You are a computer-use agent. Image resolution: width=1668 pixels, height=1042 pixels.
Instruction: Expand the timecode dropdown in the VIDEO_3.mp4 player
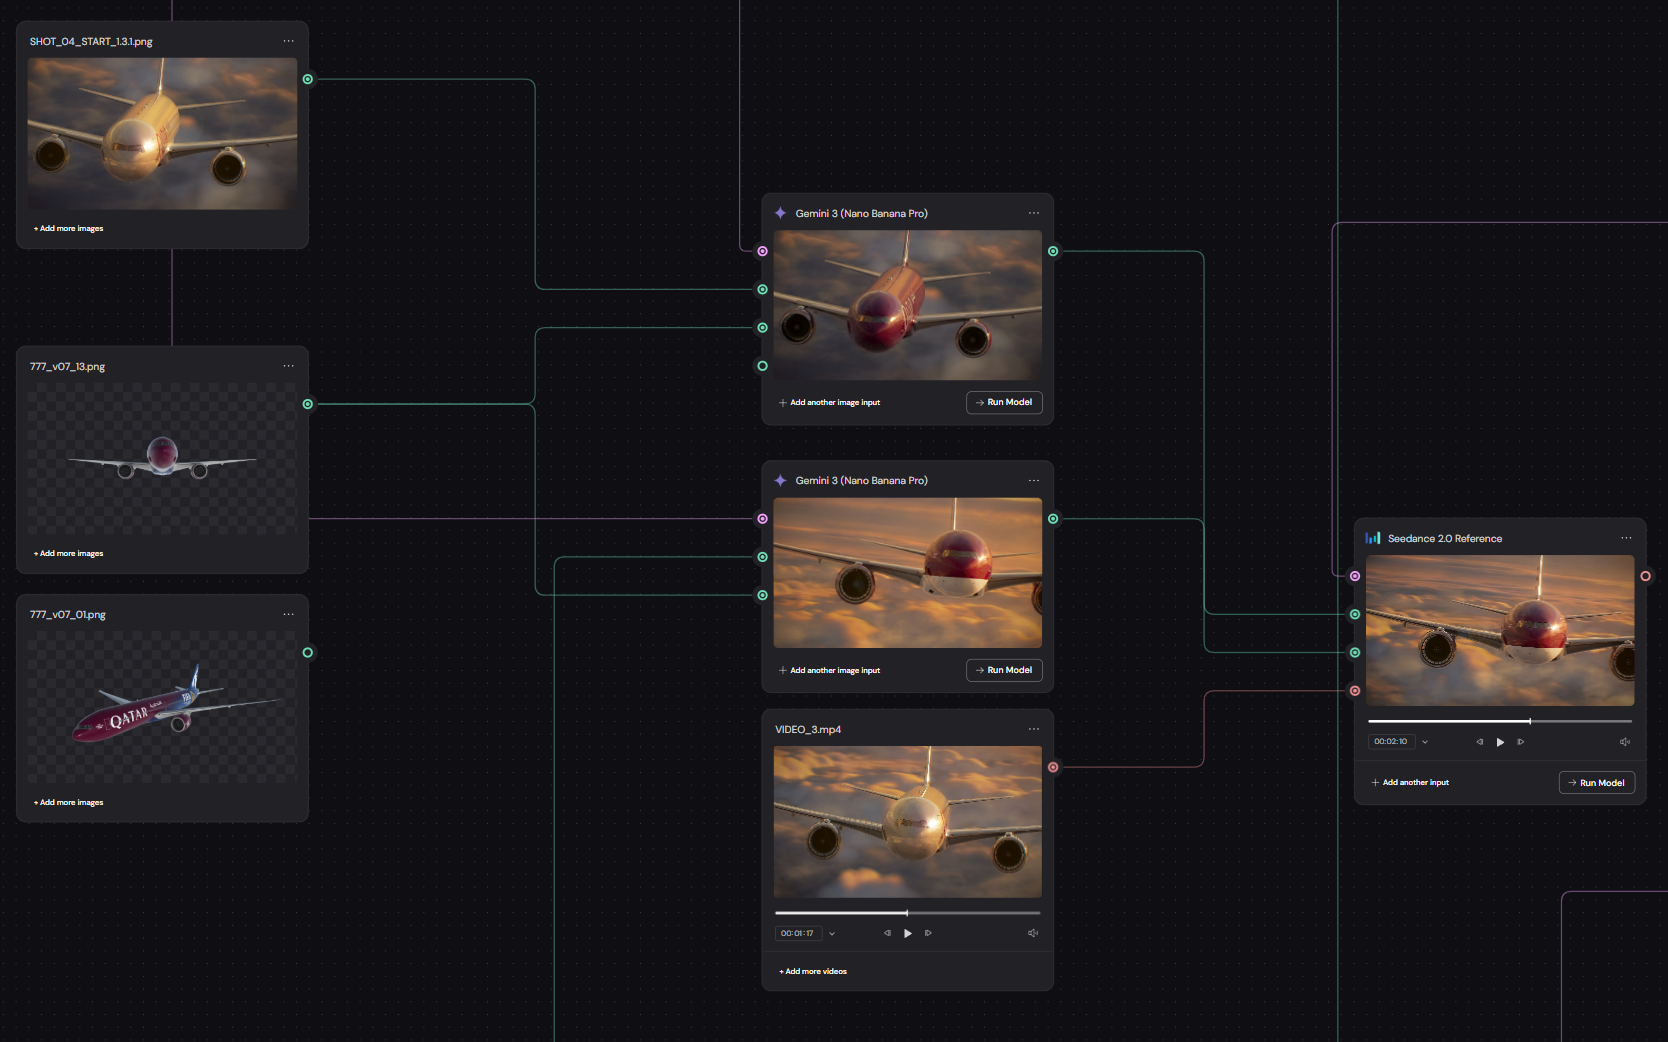point(832,934)
